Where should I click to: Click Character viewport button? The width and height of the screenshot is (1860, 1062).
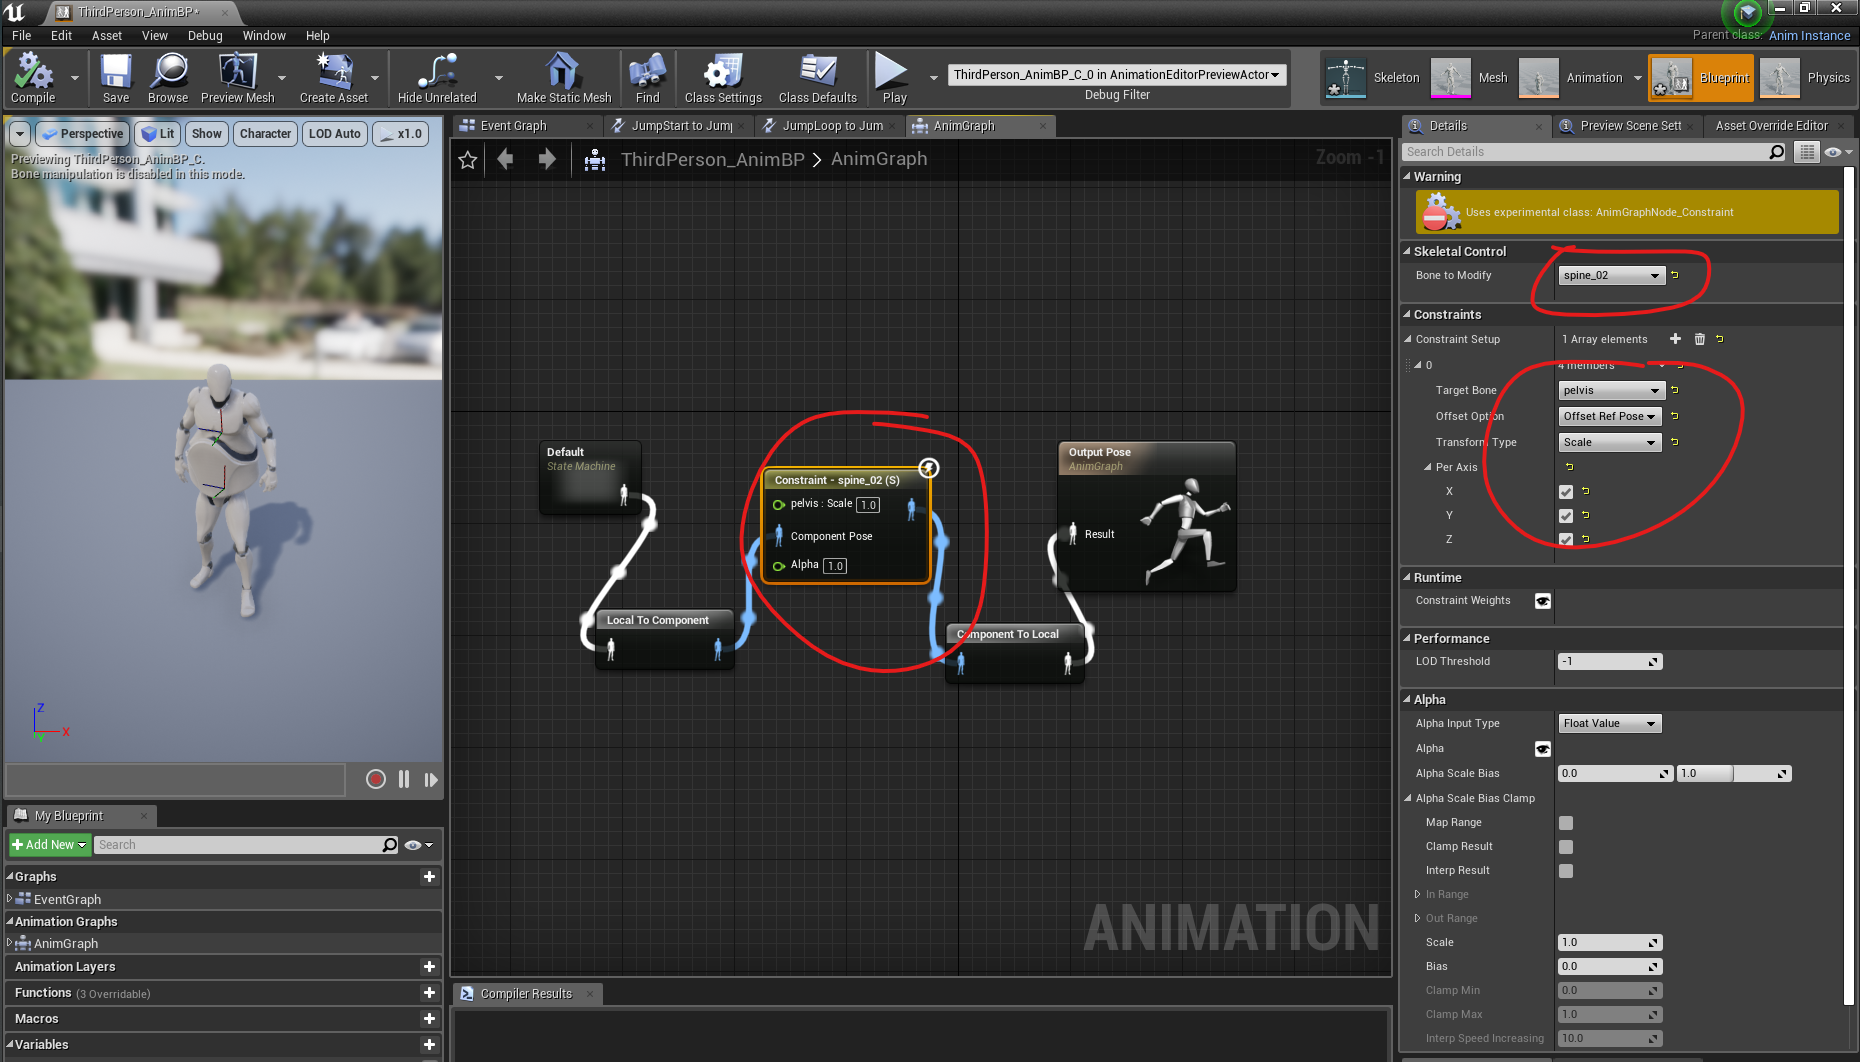[265, 134]
